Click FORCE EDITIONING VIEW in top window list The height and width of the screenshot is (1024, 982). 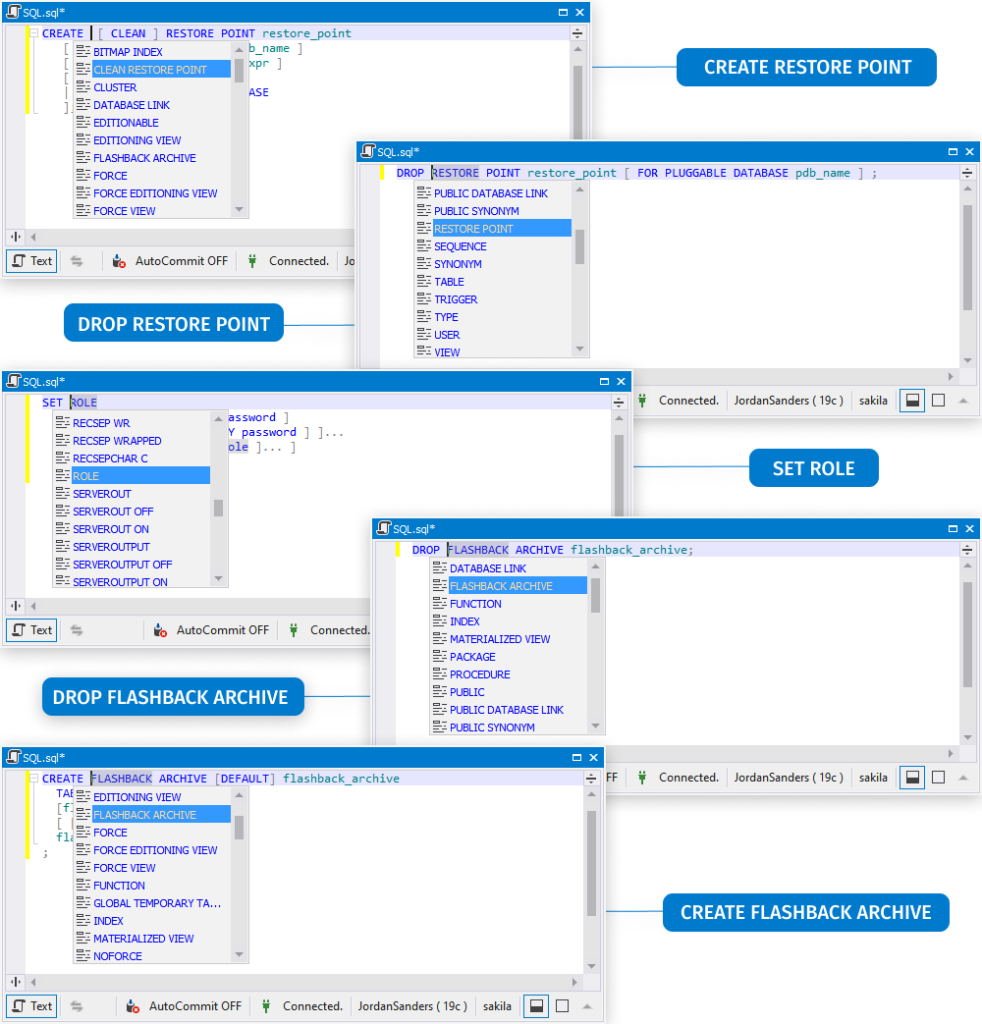point(153,193)
